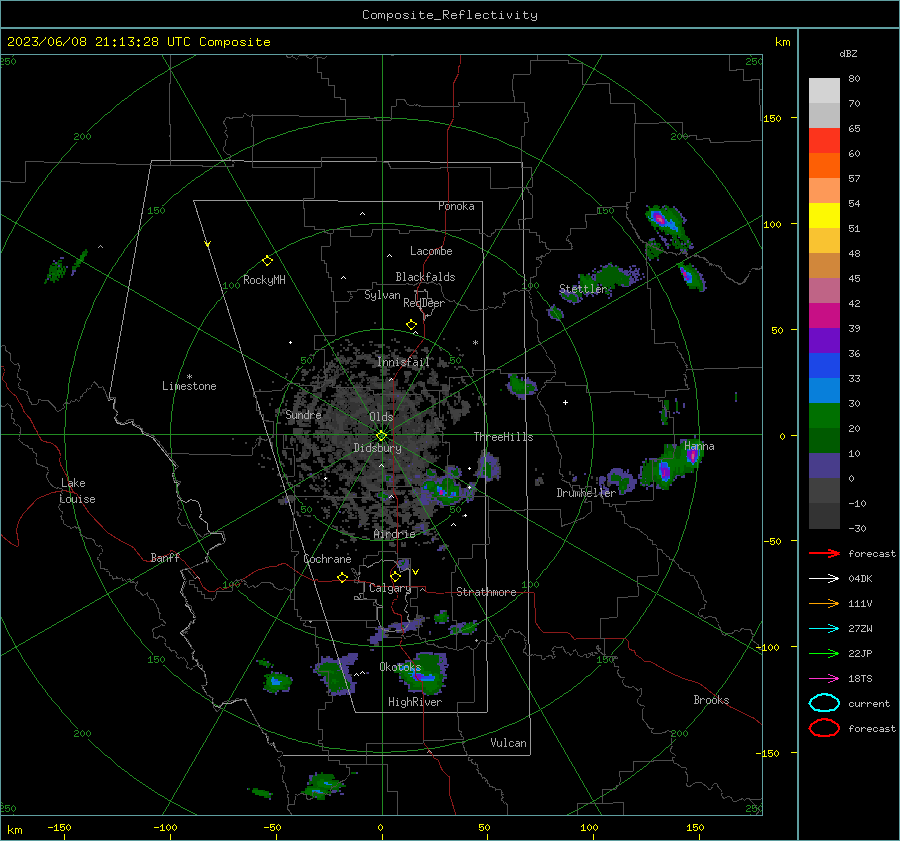The height and width of the screenshot is (841, 900).
Task: Click the RockyMH label
Action: (264, 280)
